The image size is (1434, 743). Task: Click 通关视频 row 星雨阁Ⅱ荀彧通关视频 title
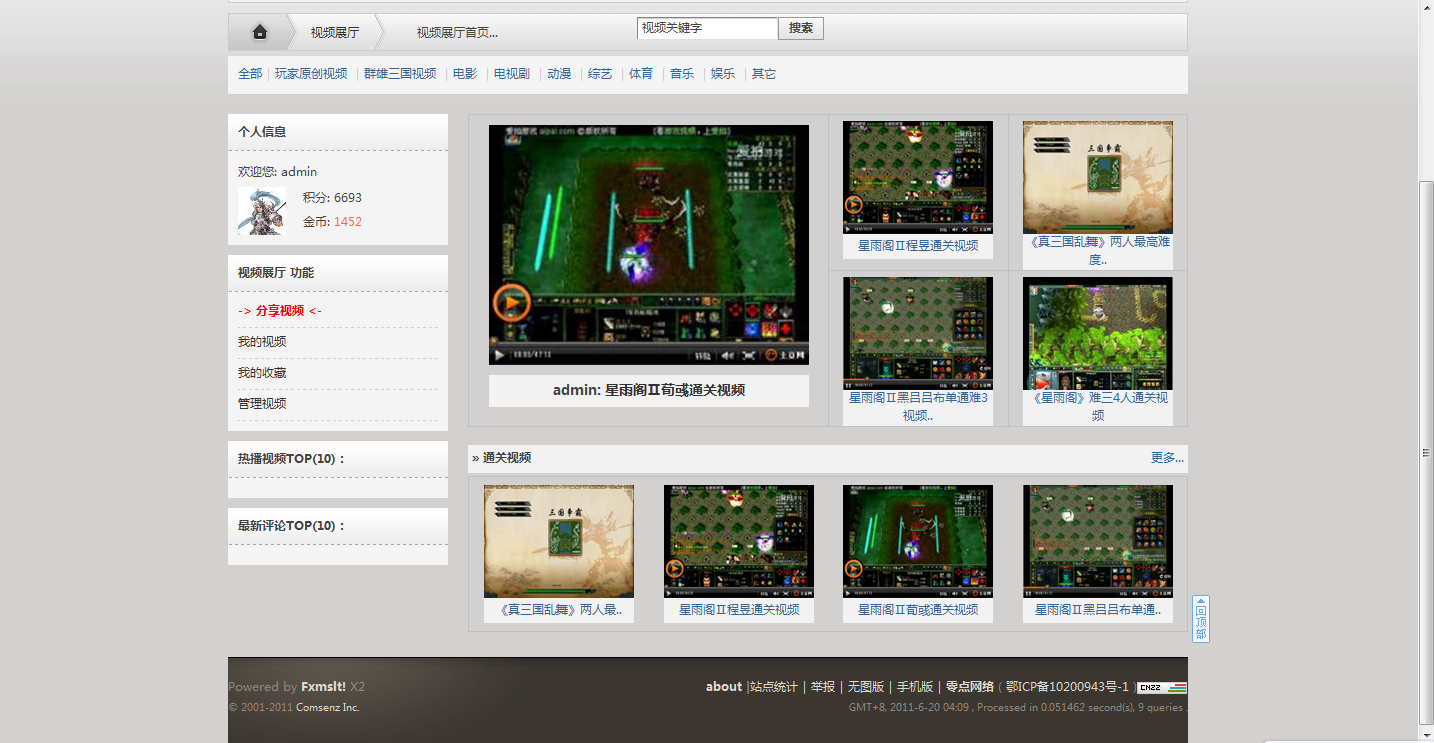(918, 610)
